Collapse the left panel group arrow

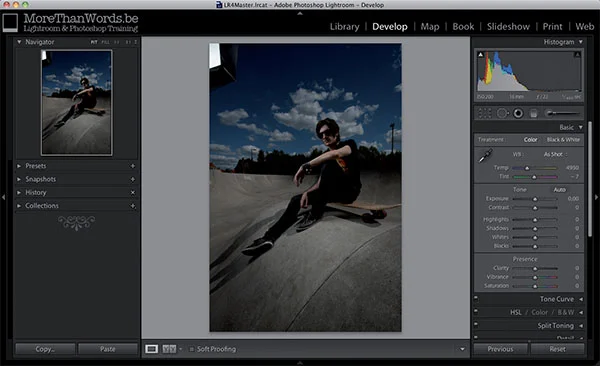[x=3, y=198]
